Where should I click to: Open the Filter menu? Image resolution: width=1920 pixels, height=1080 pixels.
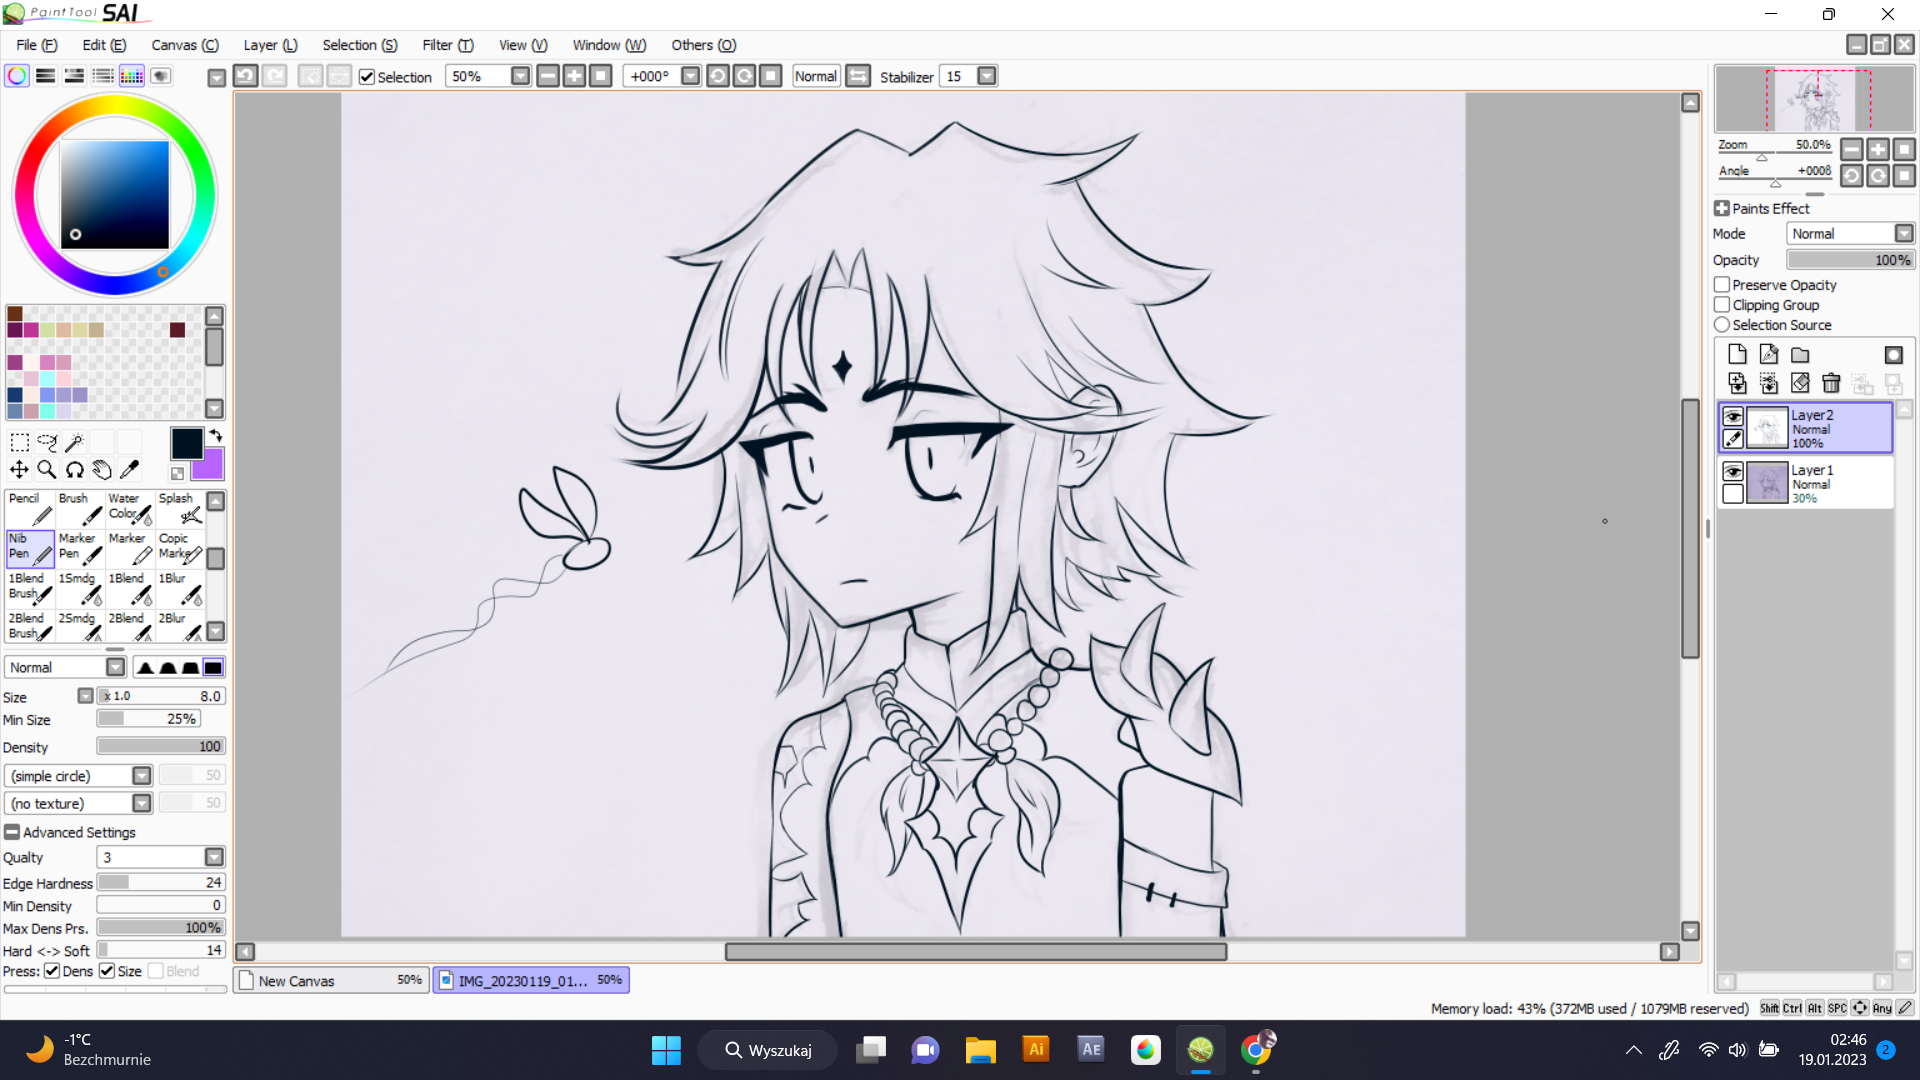click(446, 45)
